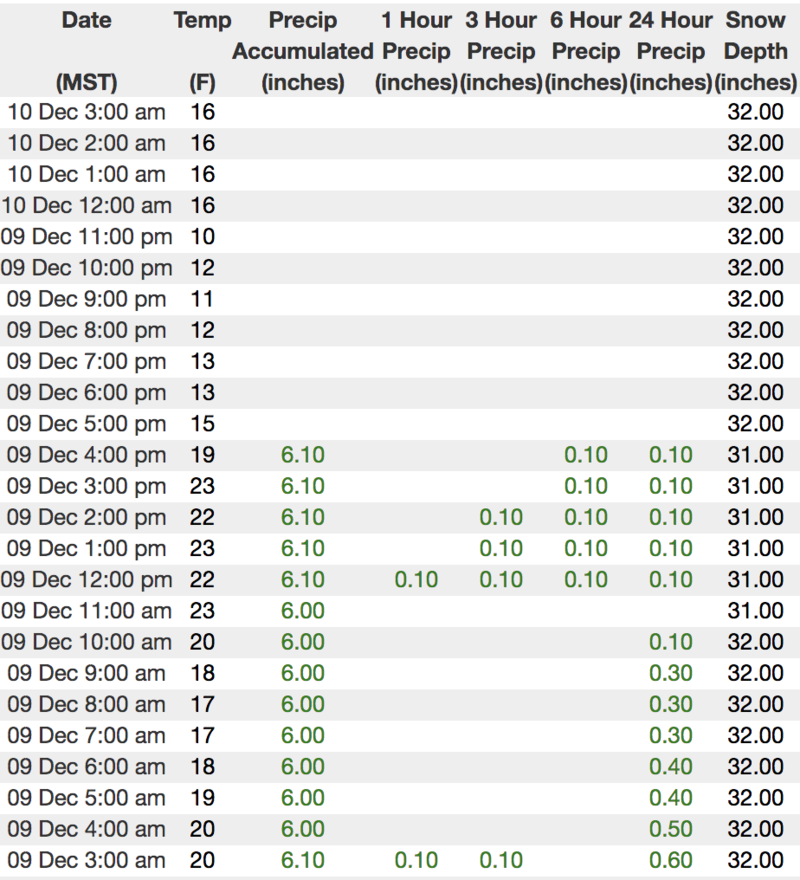Click the 0.60 value in 24 Hour Precip

pyautogui.click(x=671, y=860)
